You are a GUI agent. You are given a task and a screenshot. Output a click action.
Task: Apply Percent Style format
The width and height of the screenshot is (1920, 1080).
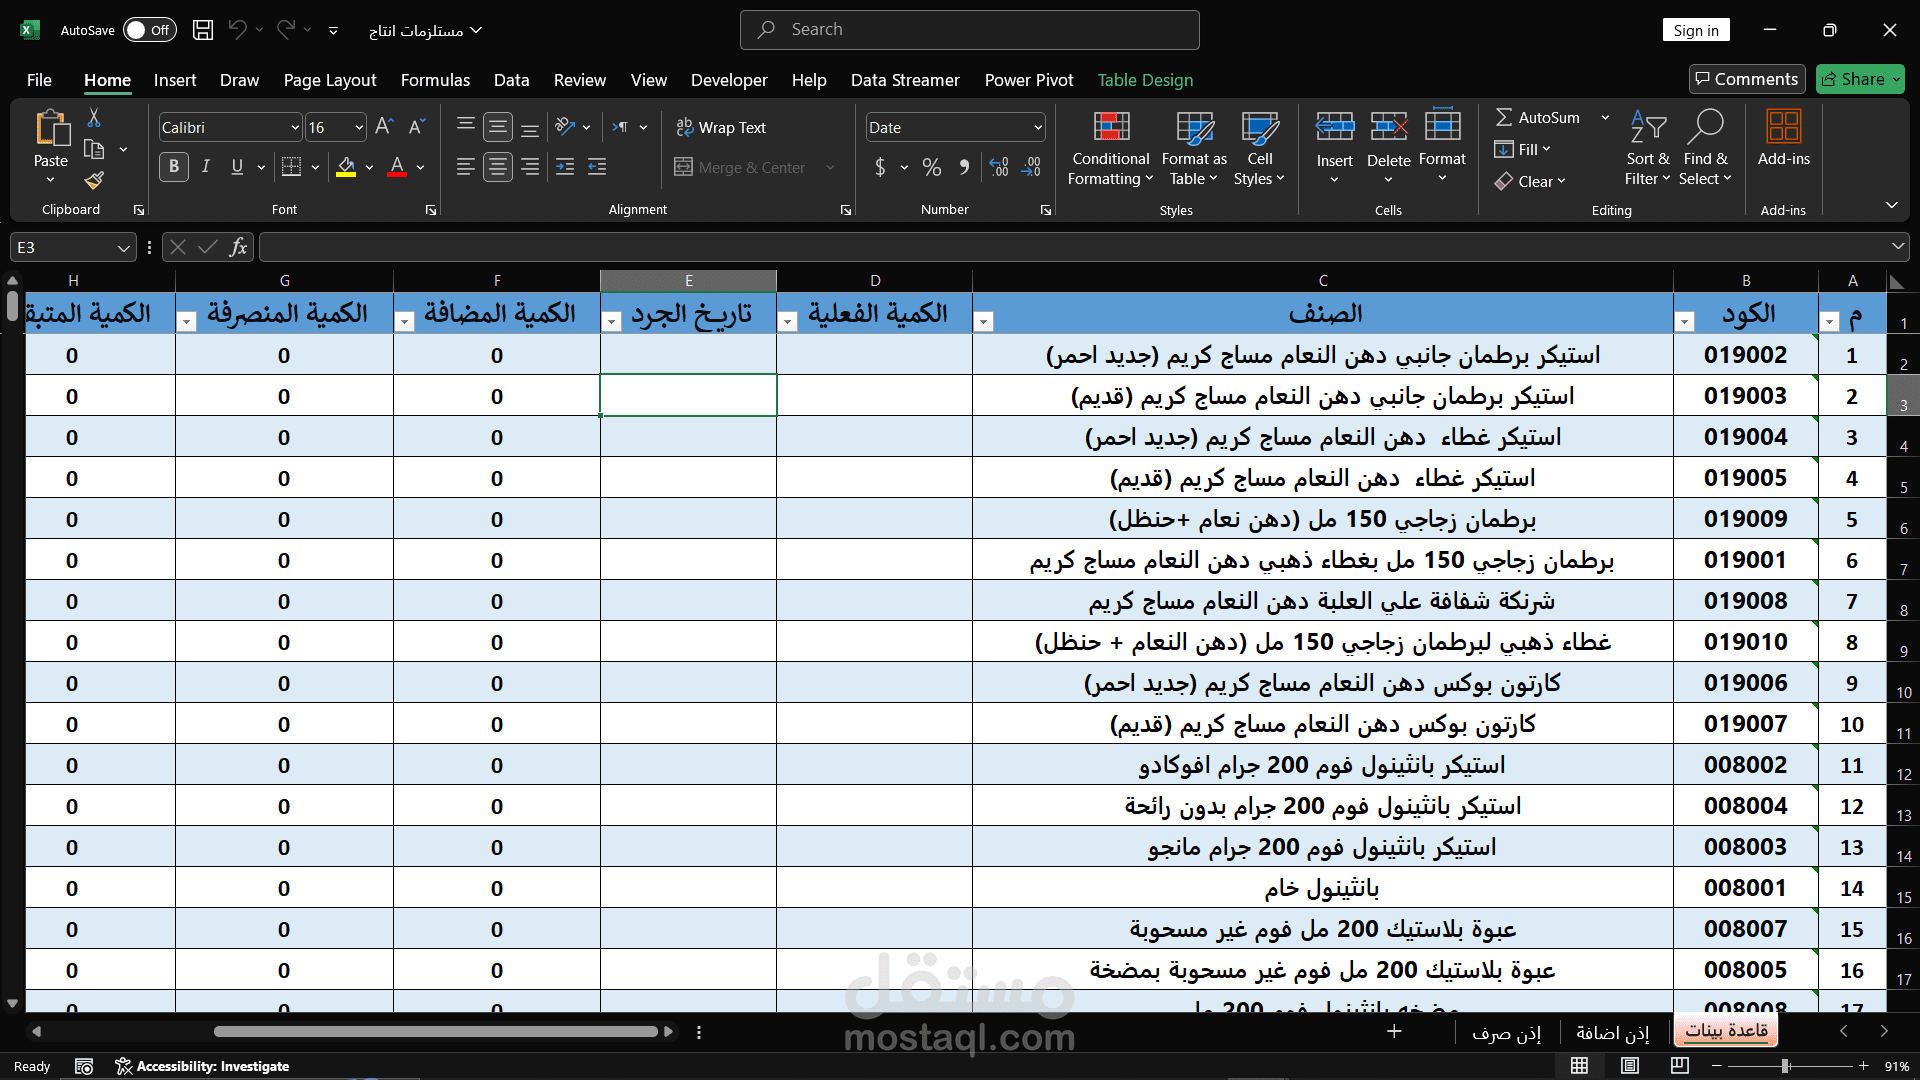coord(932,167)
